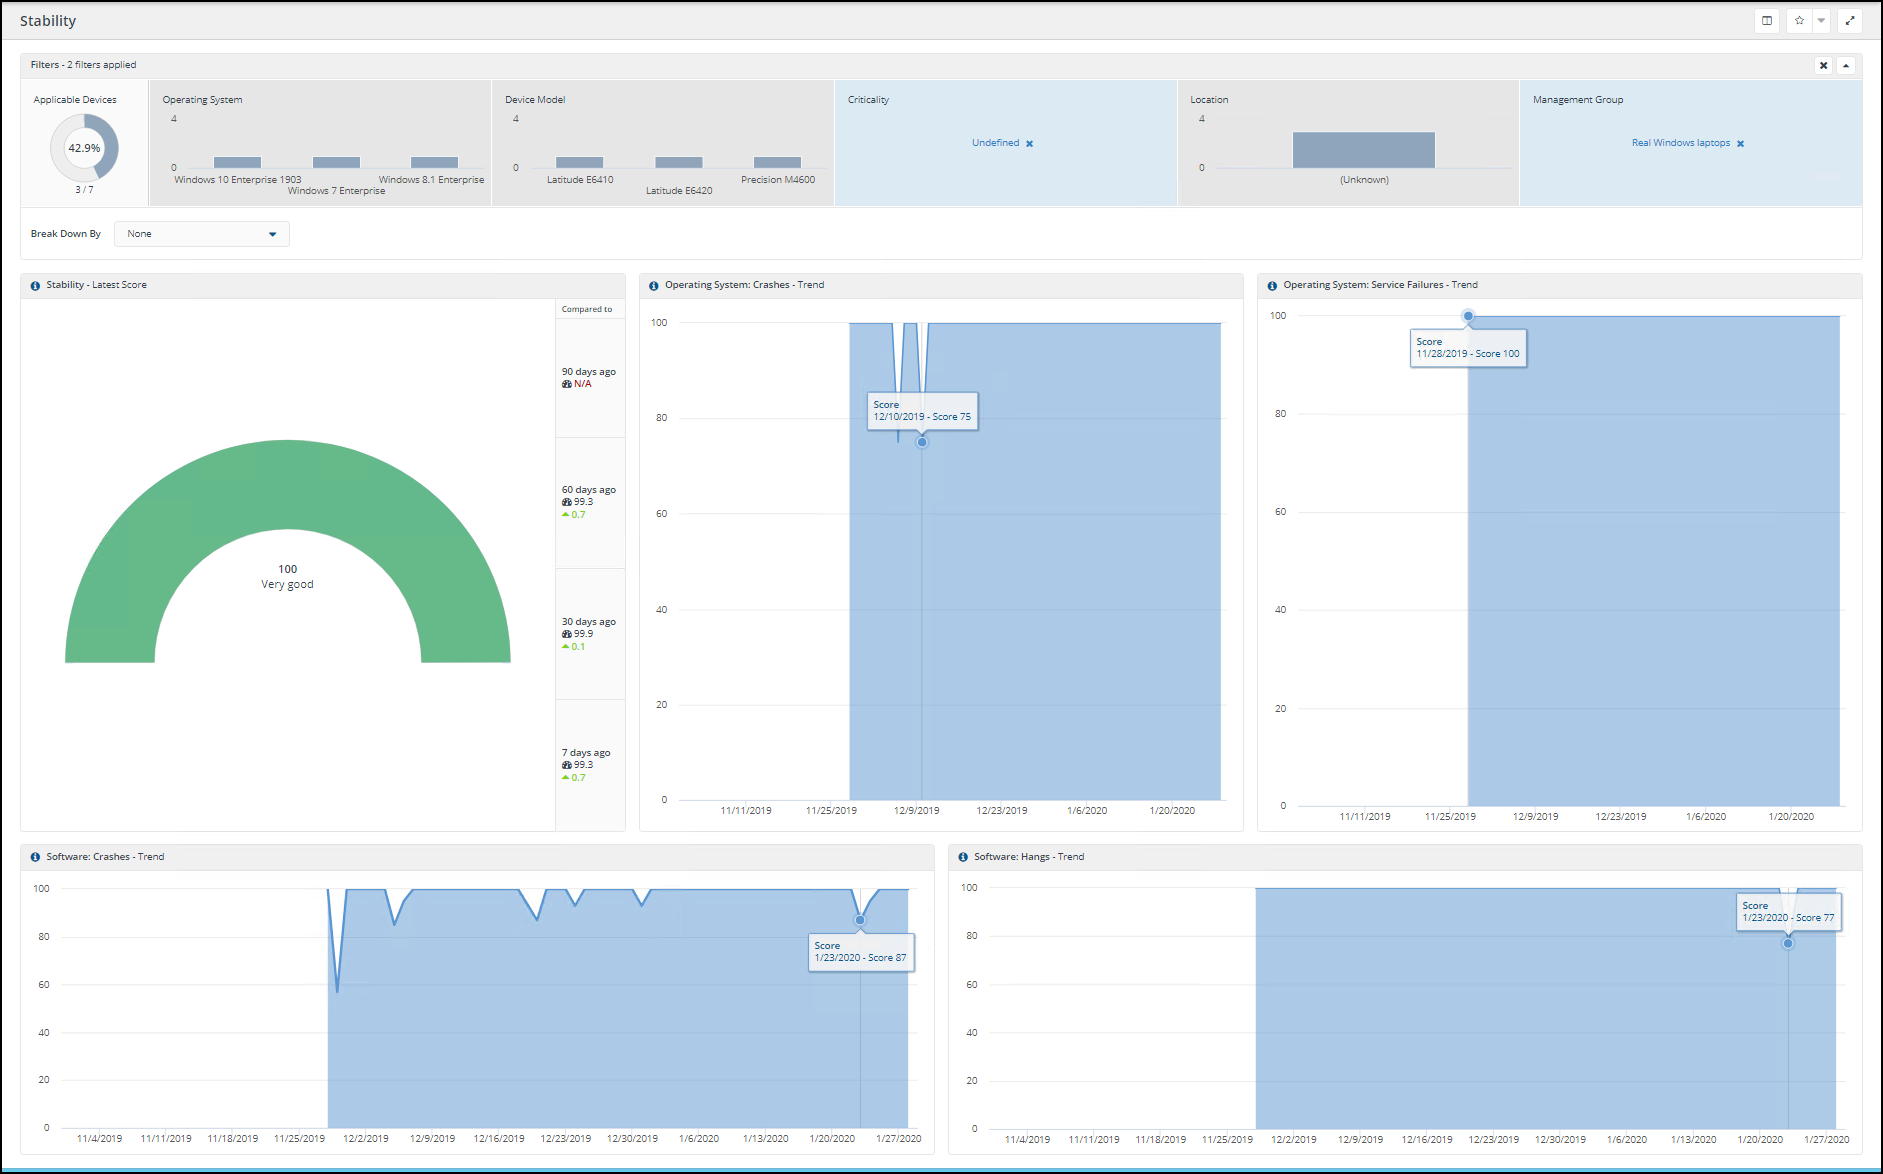Open the dropdown arrow beside the star
1883x1174 pixels.
click(1821, 21)
